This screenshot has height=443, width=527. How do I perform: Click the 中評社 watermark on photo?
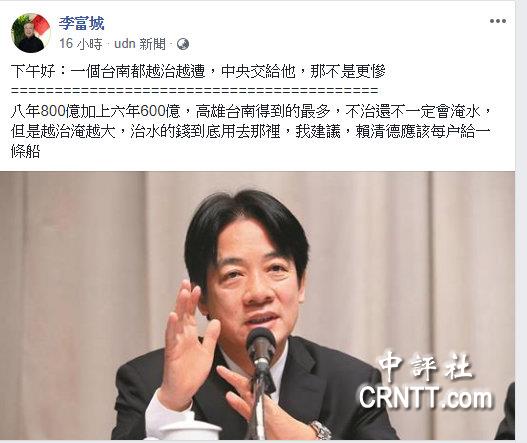coord(426,367)
